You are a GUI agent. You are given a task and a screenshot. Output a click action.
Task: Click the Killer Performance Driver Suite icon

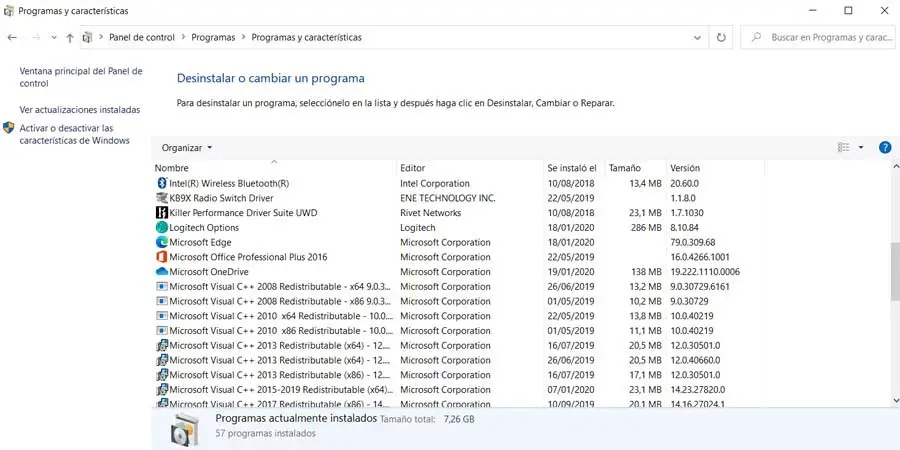[162, 212]
